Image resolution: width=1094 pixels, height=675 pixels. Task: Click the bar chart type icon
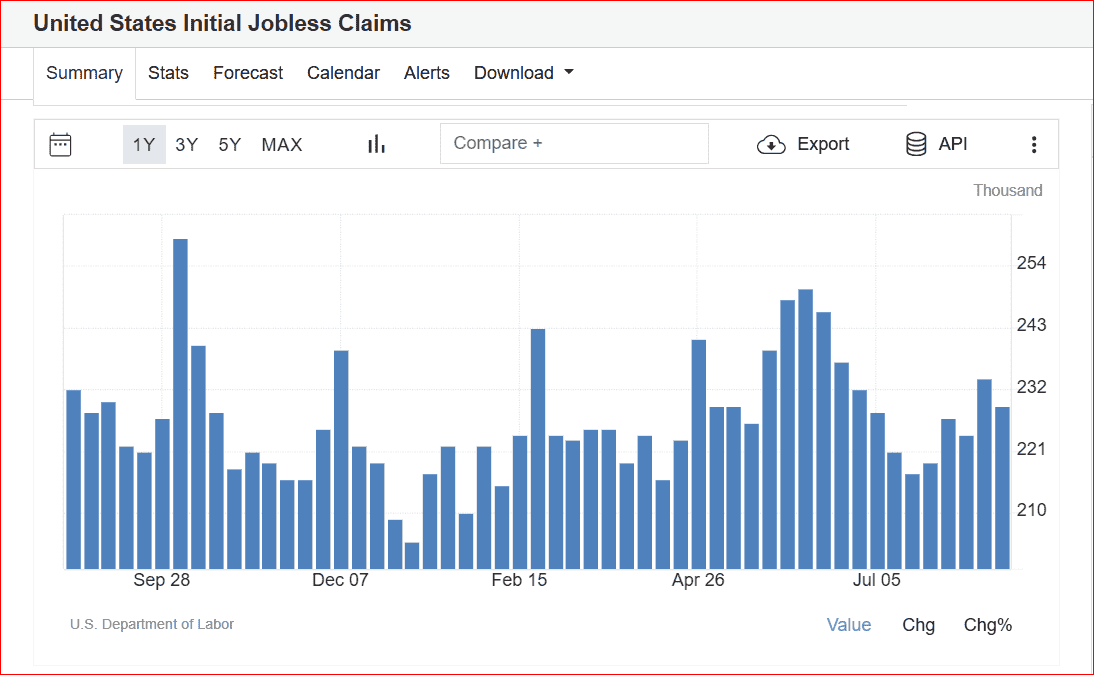tap(376, 145)
